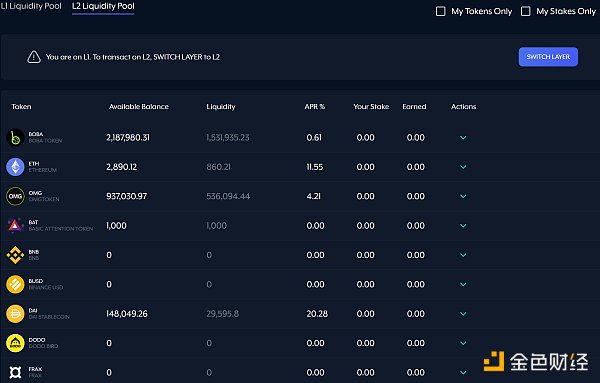The image size is (600, 383).
Task: Click the BASIC ATTENTION TOKEN label
Action: tap(61, 229)
